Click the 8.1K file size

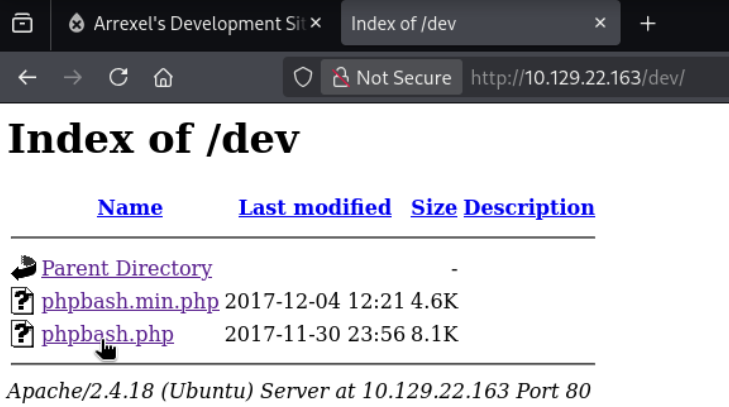point(434,334)
